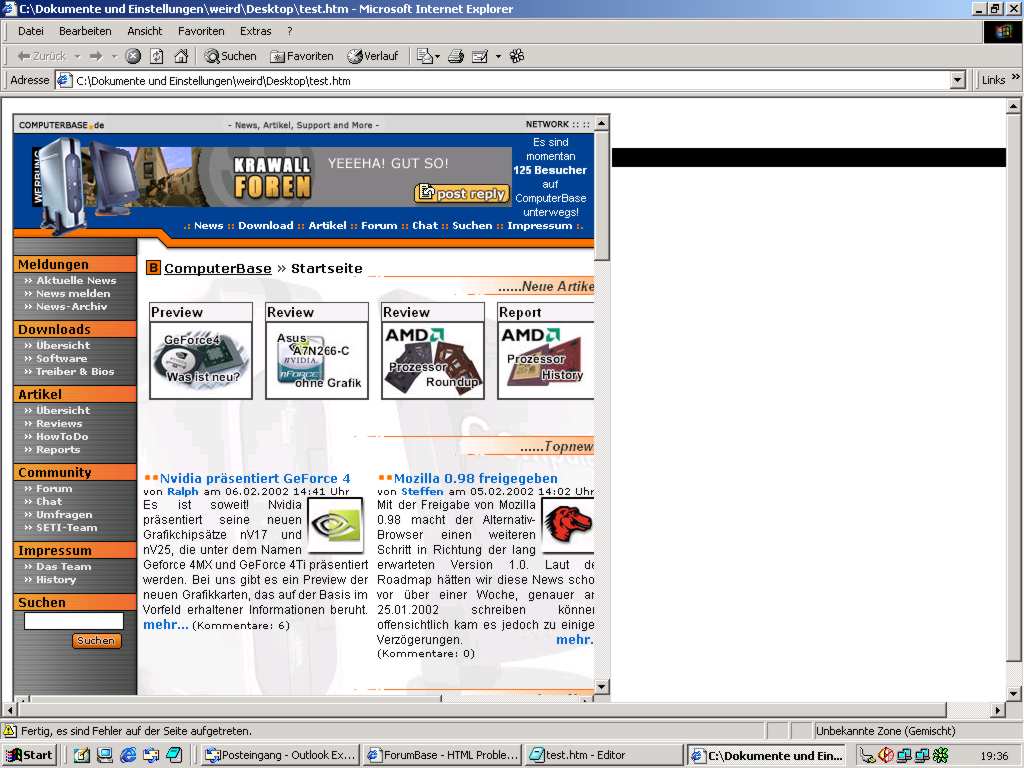Open the ComputerBase breadcrumb link
The height and width of the screenshot is (768, 1024).
pos(217,268)
